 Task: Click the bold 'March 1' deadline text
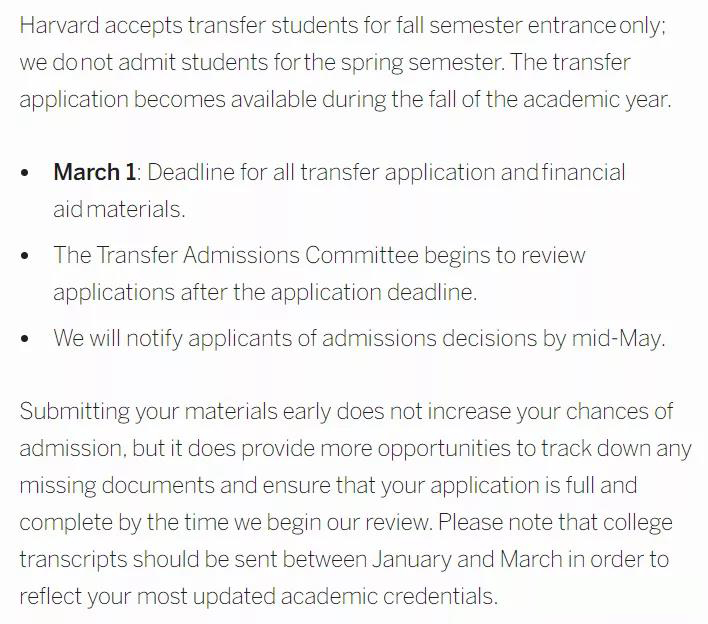point(94,172)
